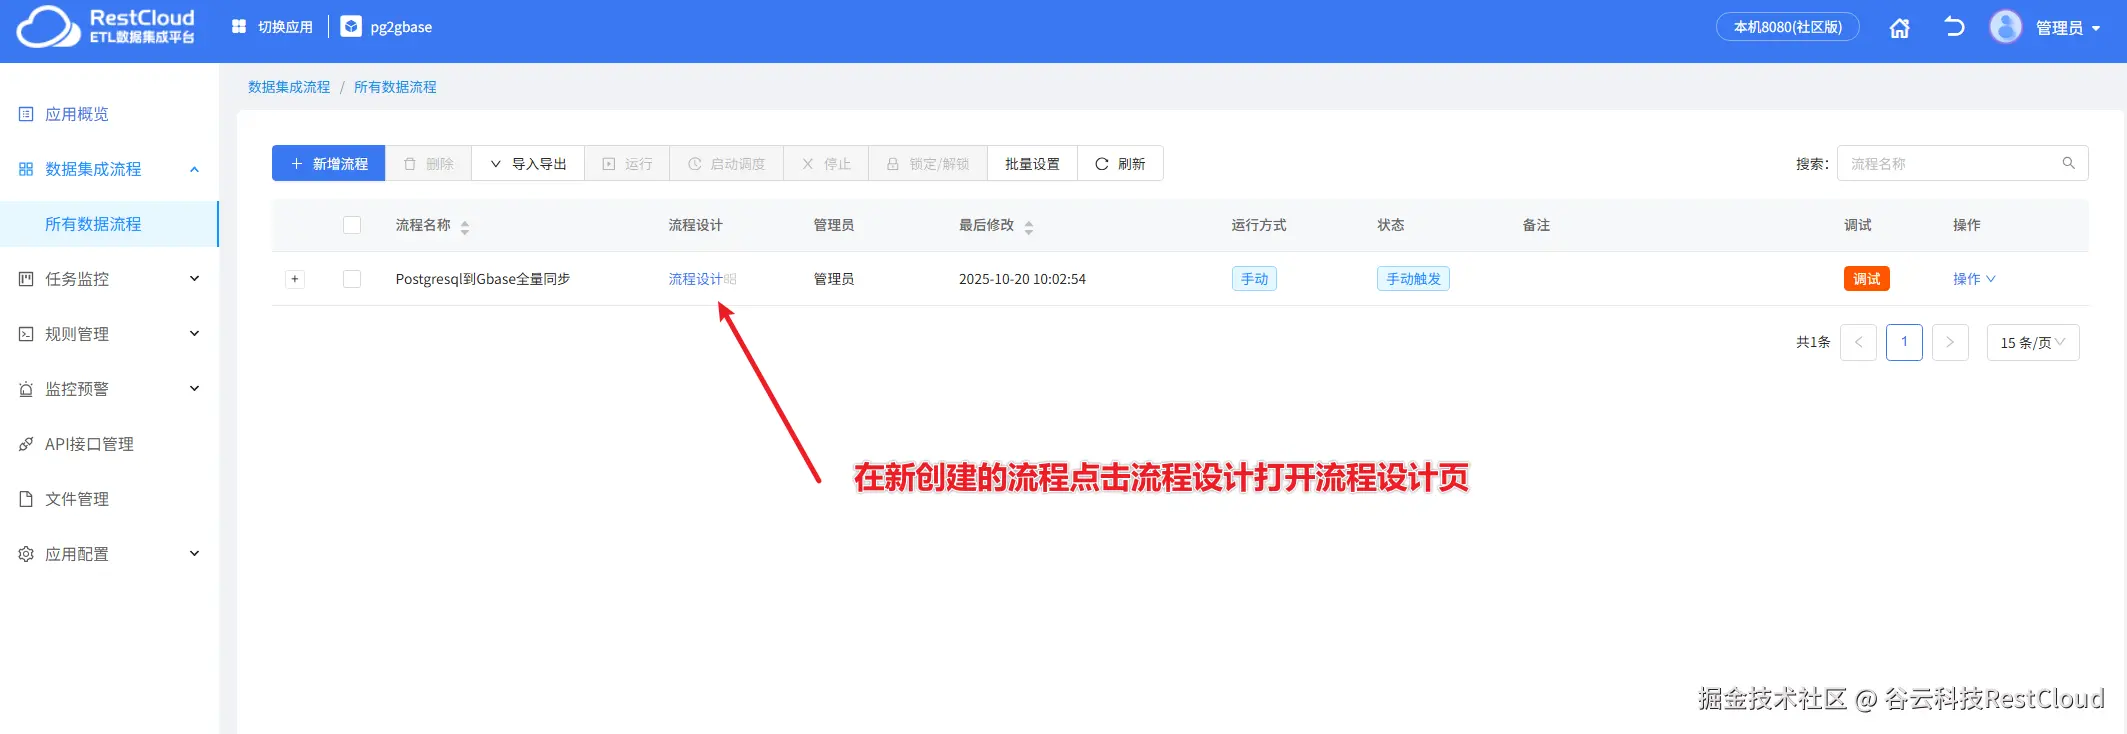Viewport: 2127px width, 734px height.
Task: Expand the 监控预警 menu chevron
Action: [195, 389]
